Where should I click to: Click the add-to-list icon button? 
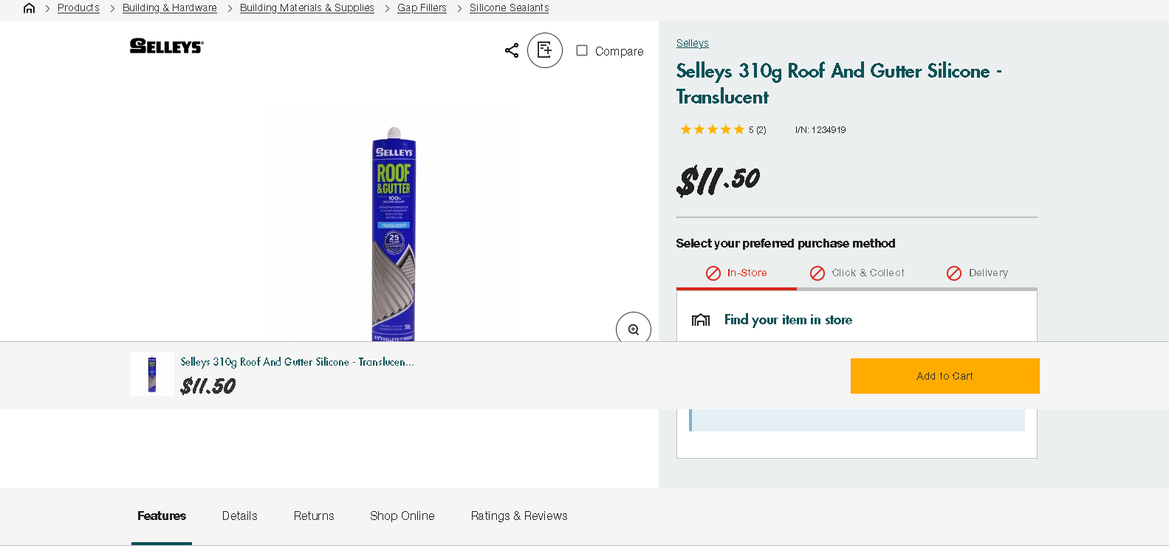[x=545, y=50]
